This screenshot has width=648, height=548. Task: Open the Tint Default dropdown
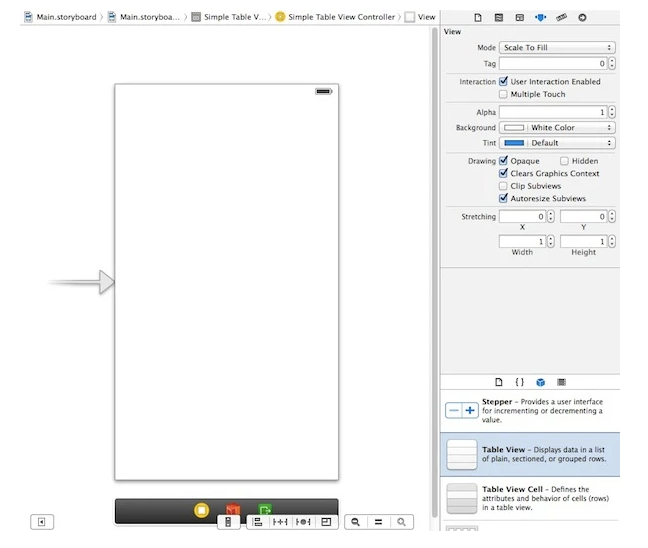[557, 143]
